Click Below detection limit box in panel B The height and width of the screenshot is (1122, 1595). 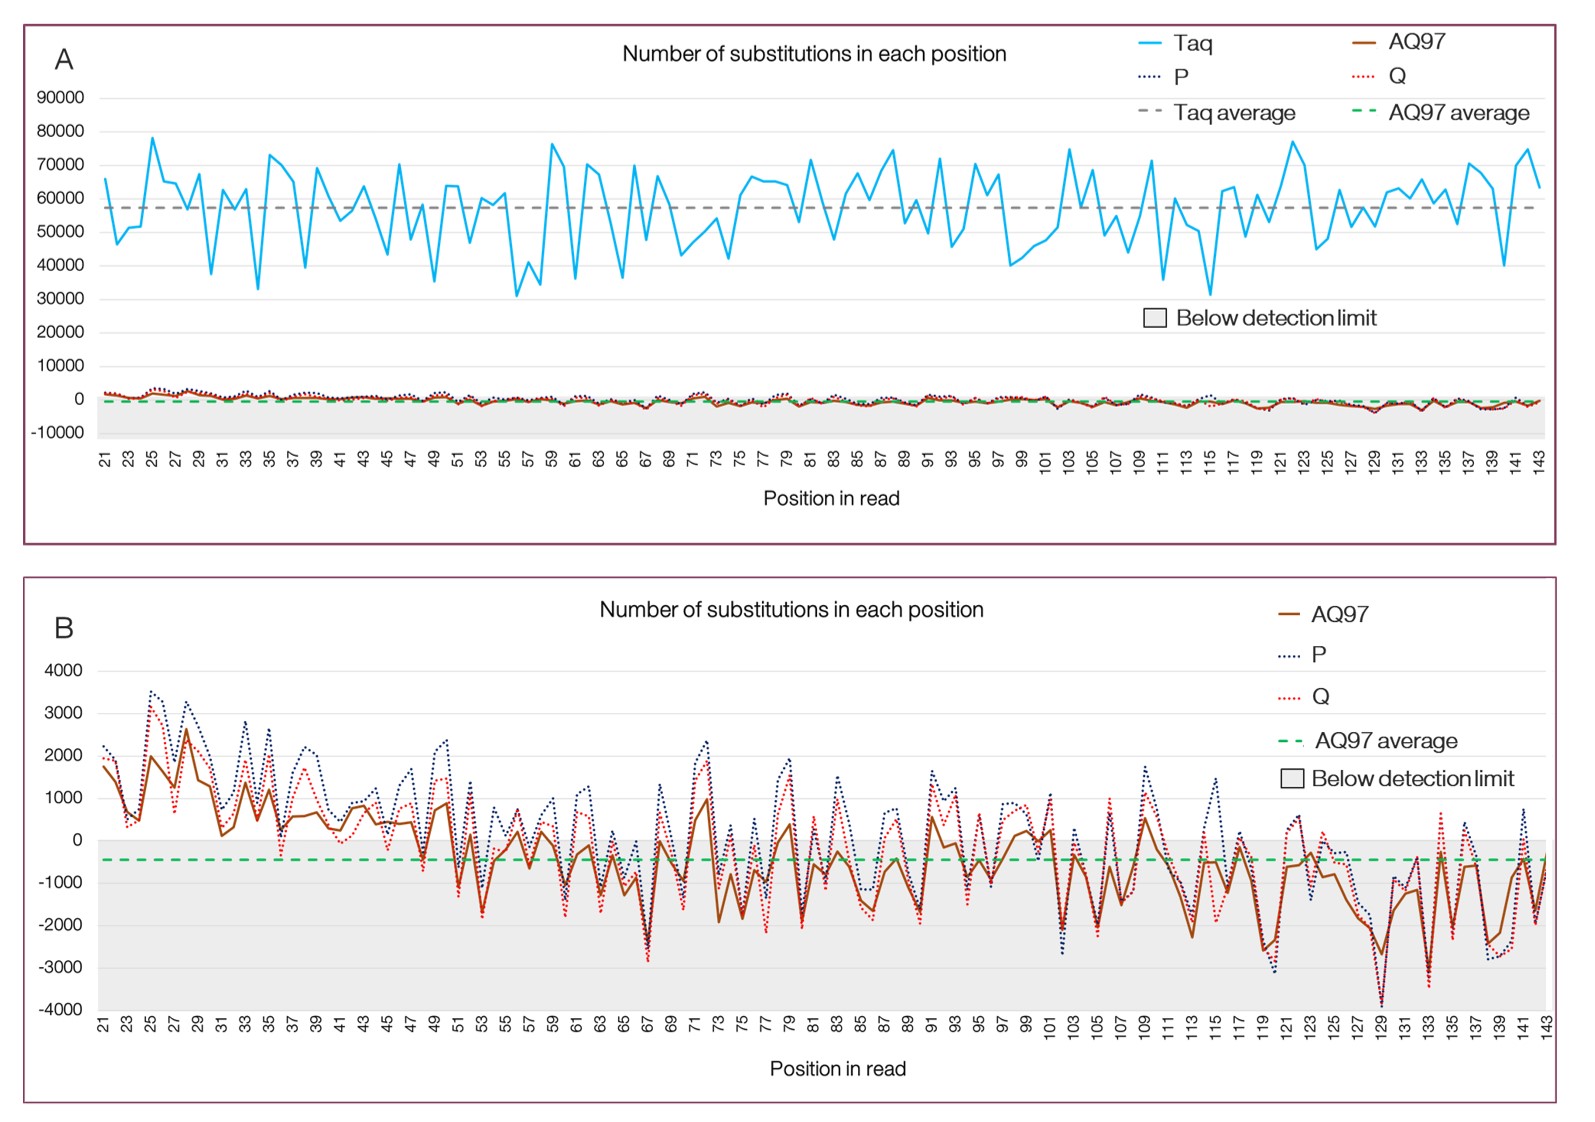click(x=1292, y=778)
